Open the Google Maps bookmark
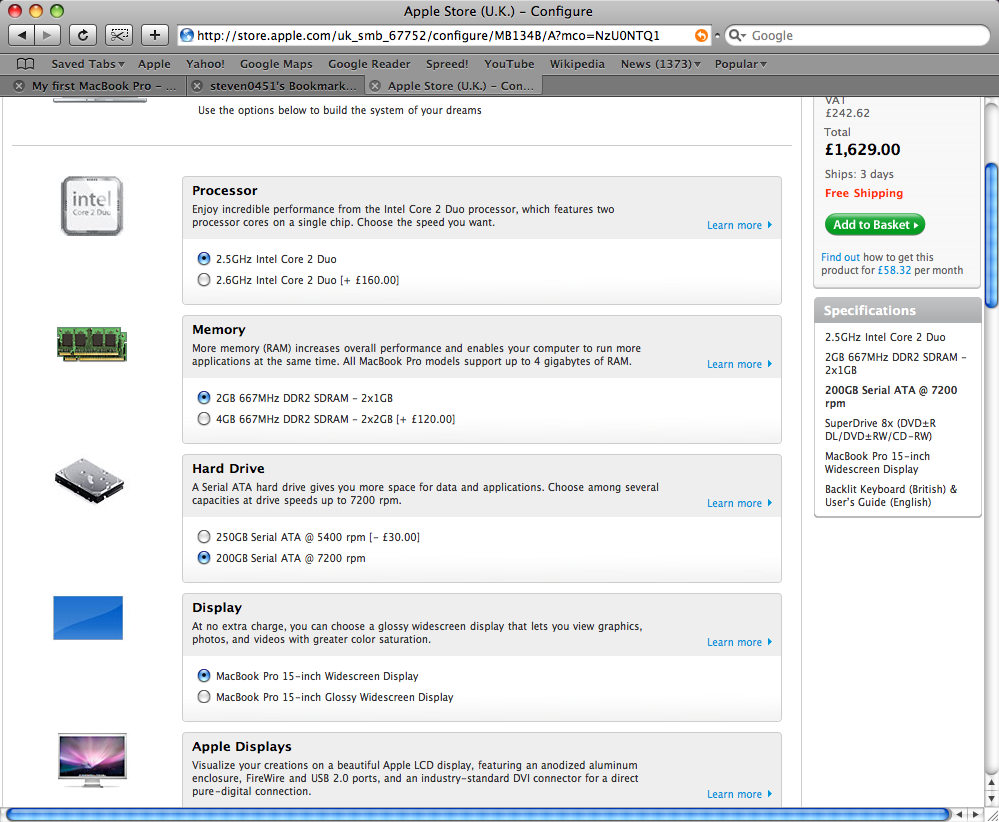This screenshot has height=822, width=999. [276, 64]
